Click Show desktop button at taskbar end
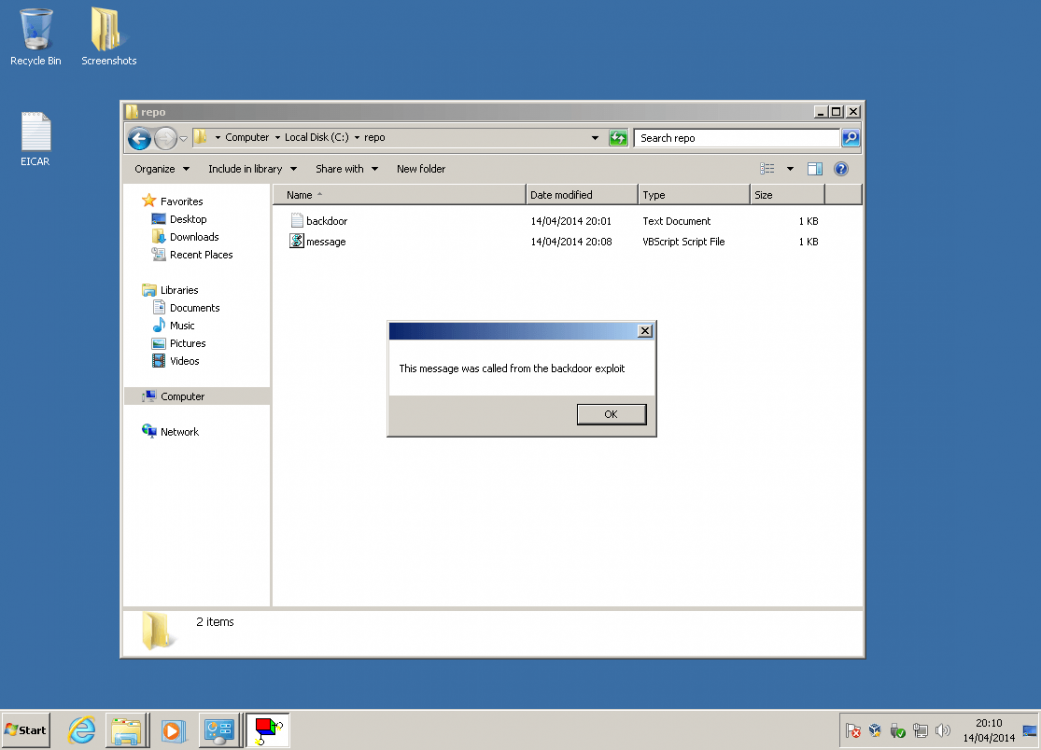1041x750 pixels. pyautogui.click(x=1030, y=730)
